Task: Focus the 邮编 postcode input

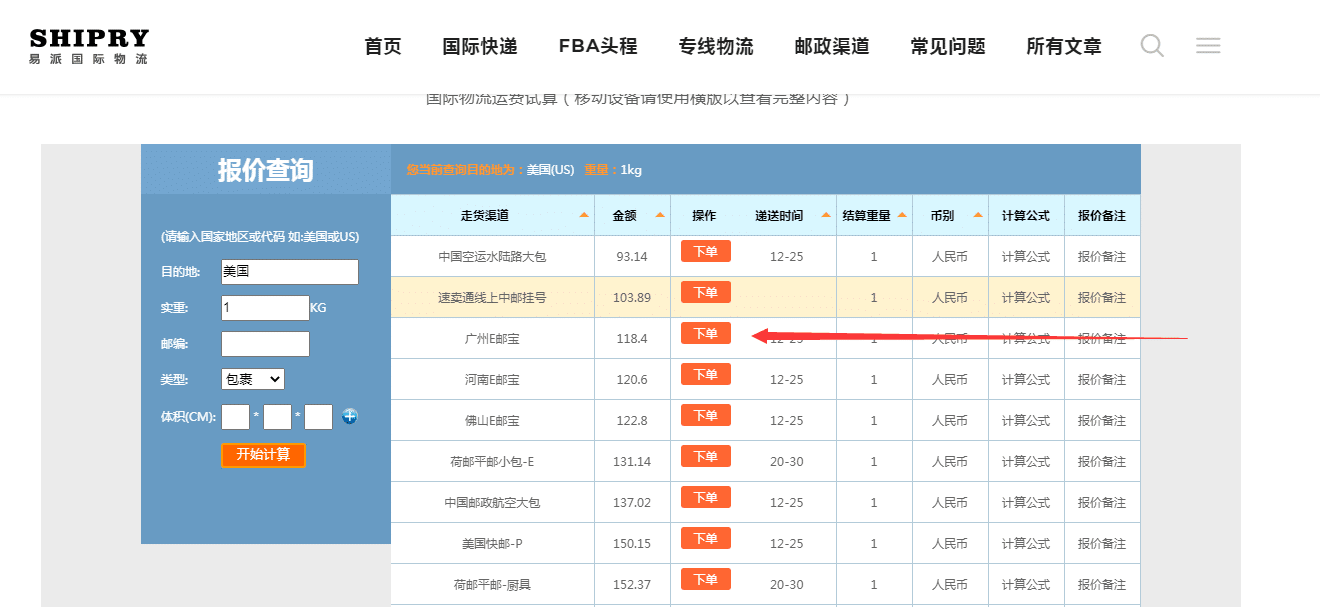Action: coord(265,344)
